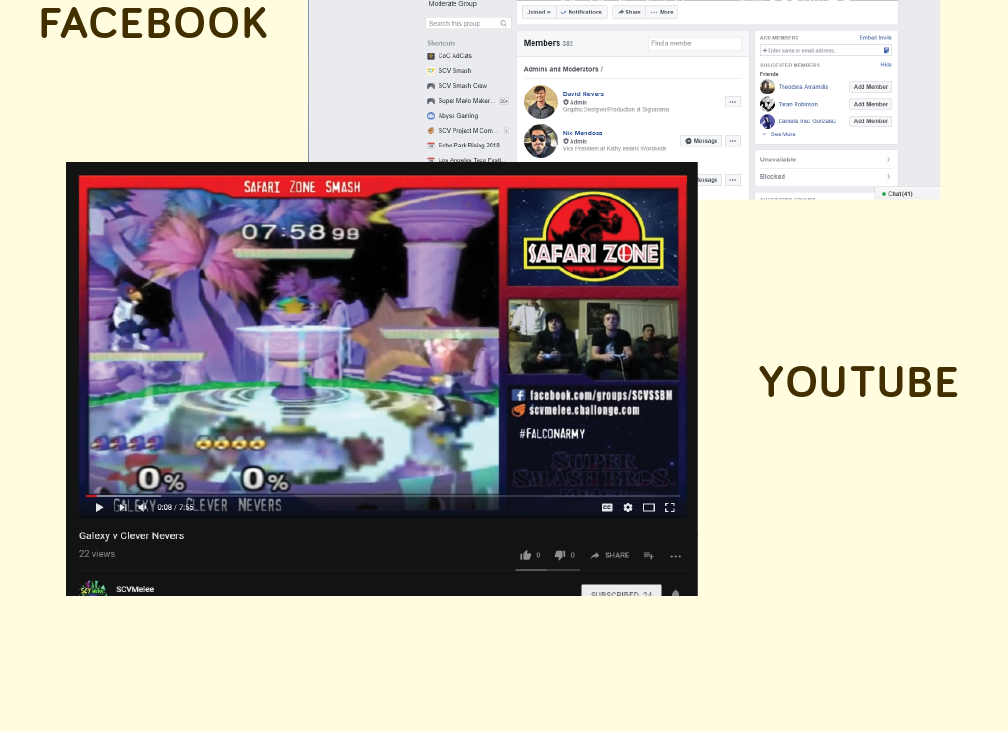Open SCV Smash shortcut

click(449, 71)
